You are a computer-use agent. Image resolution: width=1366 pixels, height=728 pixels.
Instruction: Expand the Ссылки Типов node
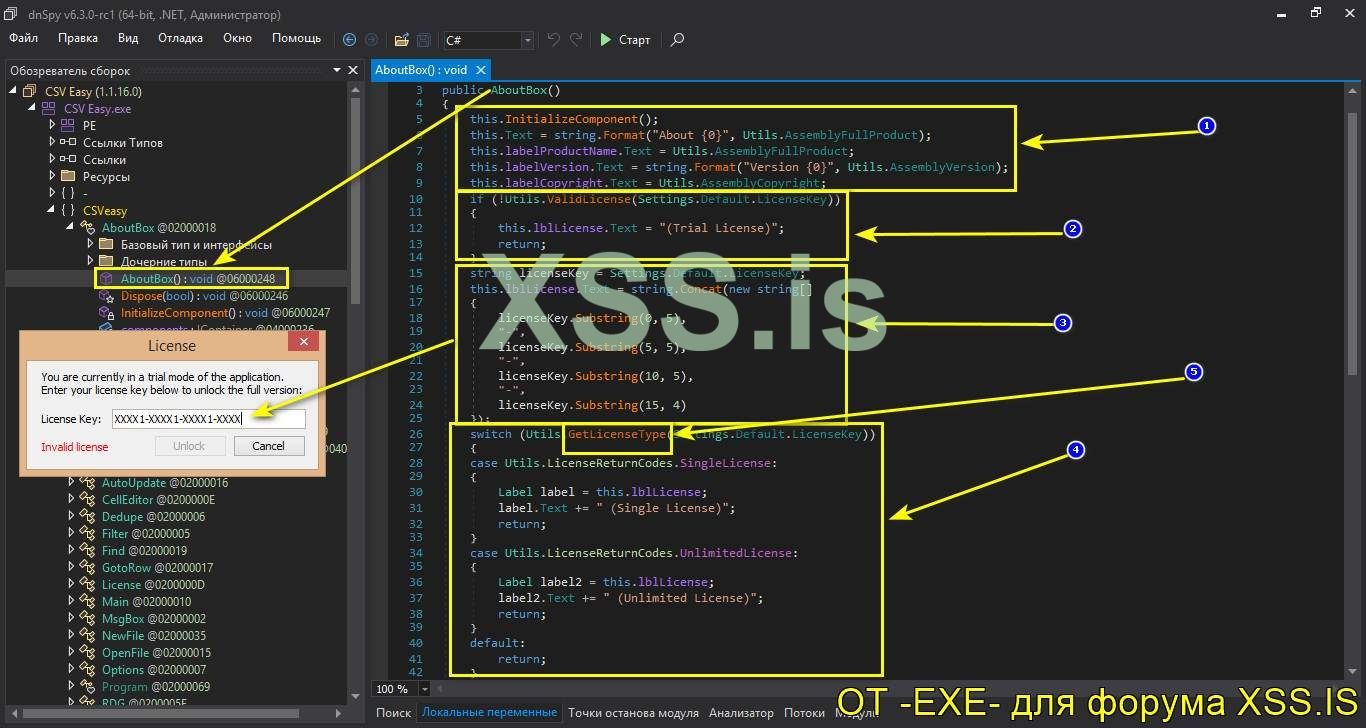(52, 142)
